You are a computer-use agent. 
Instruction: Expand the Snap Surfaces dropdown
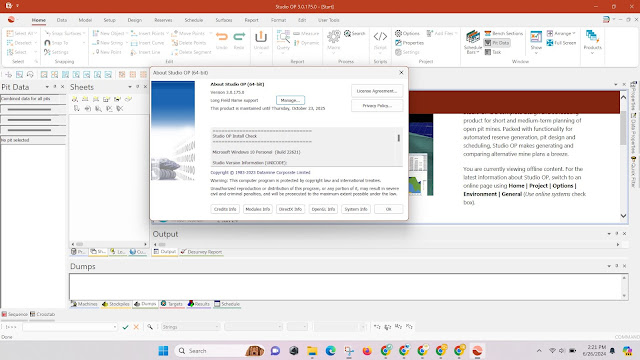84,33
